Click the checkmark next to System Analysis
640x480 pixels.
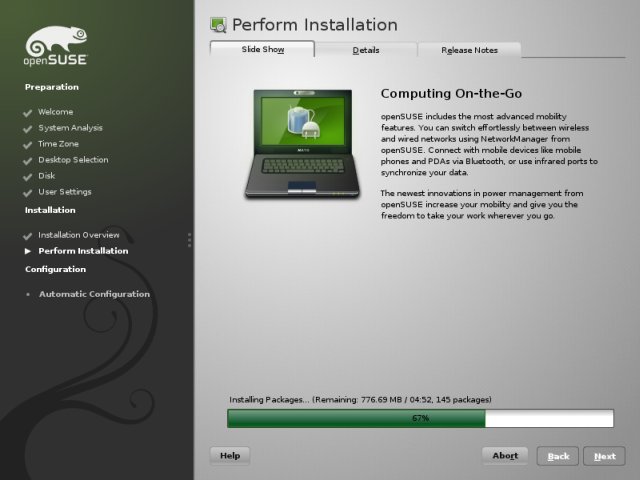pyautogui.click(x=28, y=129)
